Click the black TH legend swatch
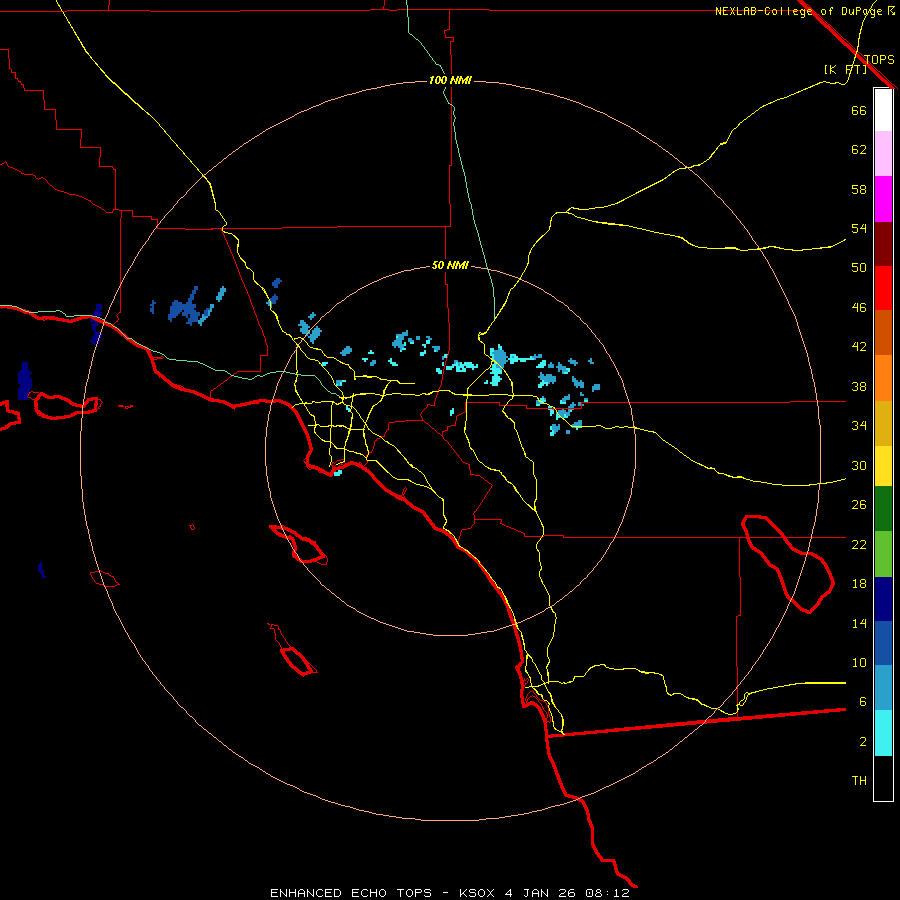 click(883, 778)
